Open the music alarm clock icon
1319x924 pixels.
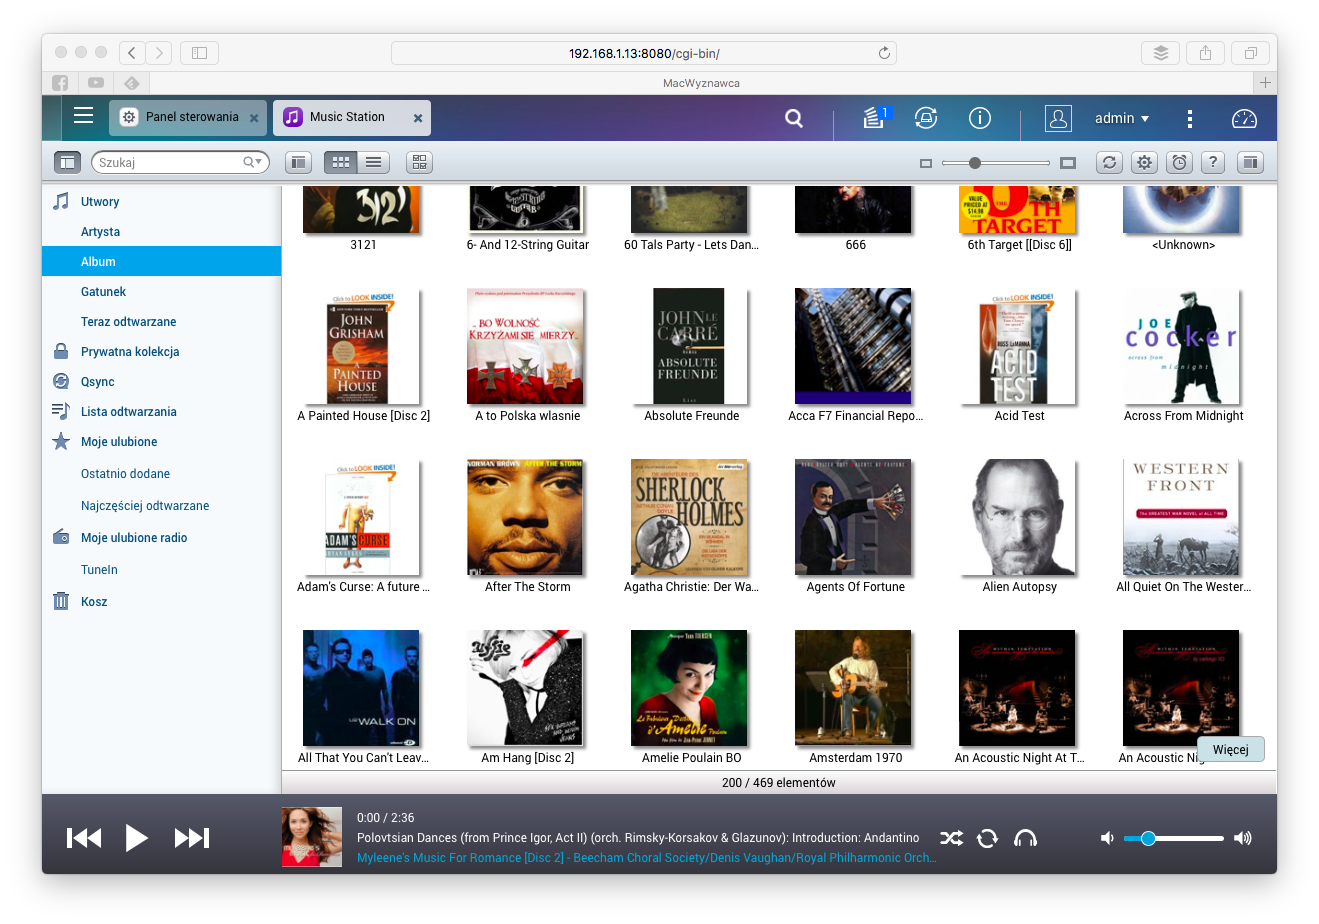coord(1180,162)
